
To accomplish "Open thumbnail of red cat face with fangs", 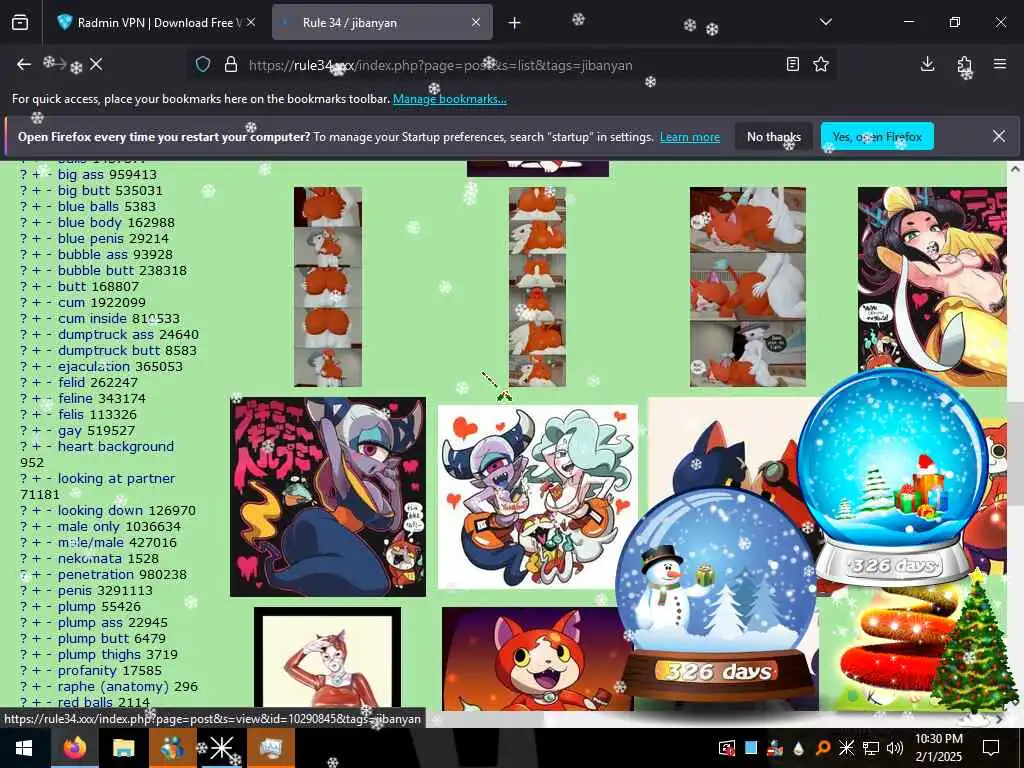I will click(537, 658).
